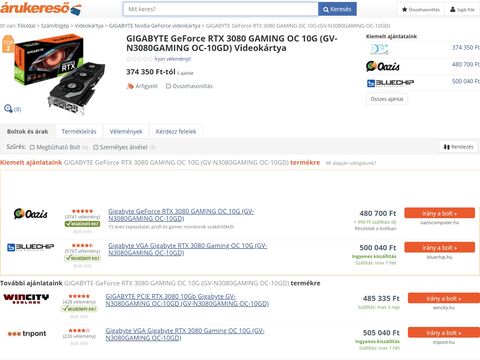
Task: Click the Megbízható Bolt badge of Wincity
Action: pos(79,309)
